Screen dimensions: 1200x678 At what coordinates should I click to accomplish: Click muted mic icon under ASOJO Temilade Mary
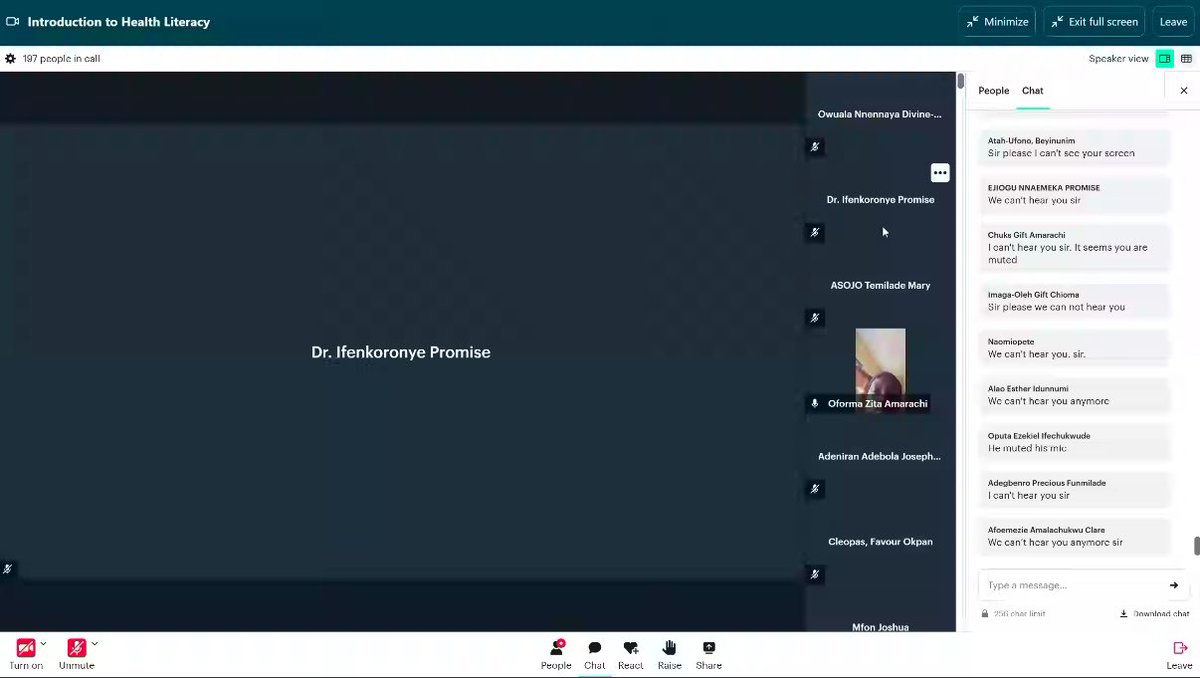pos(815,318)
